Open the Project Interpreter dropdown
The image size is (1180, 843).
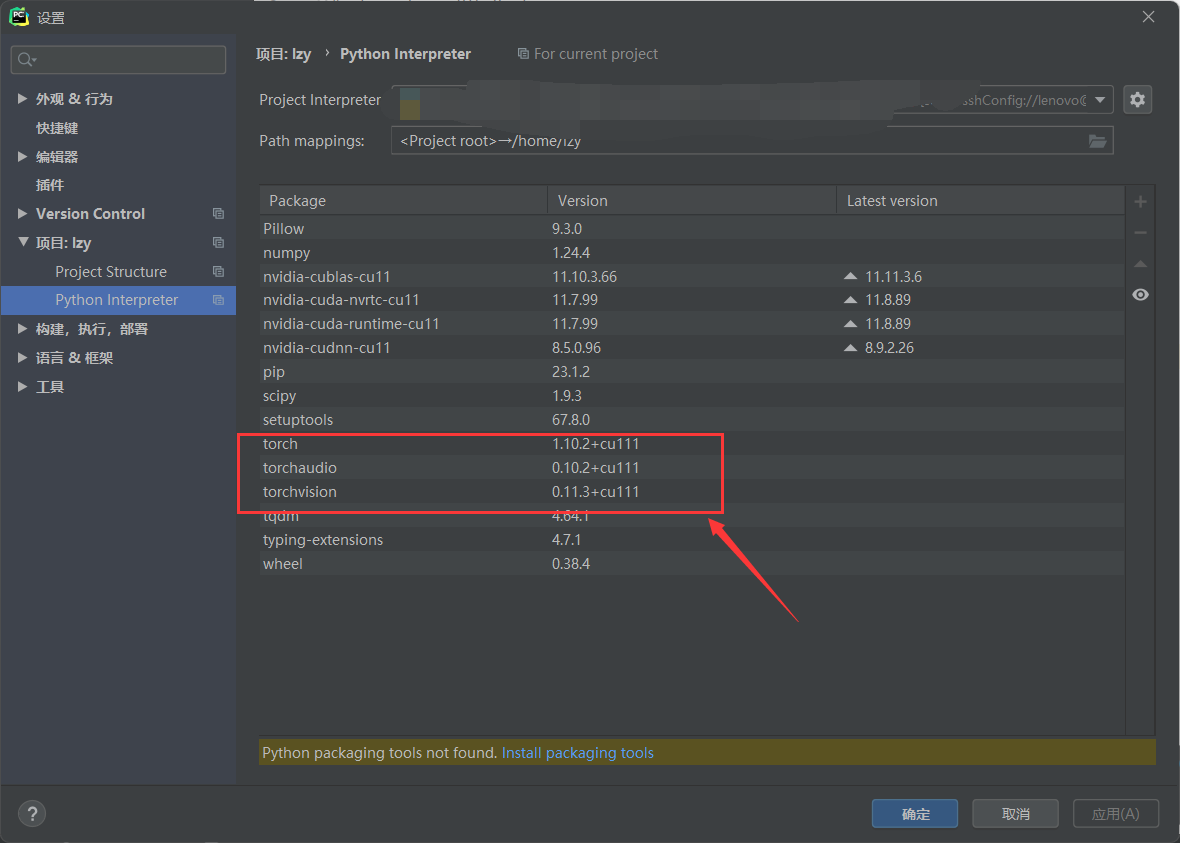(x=1100, y=100)
